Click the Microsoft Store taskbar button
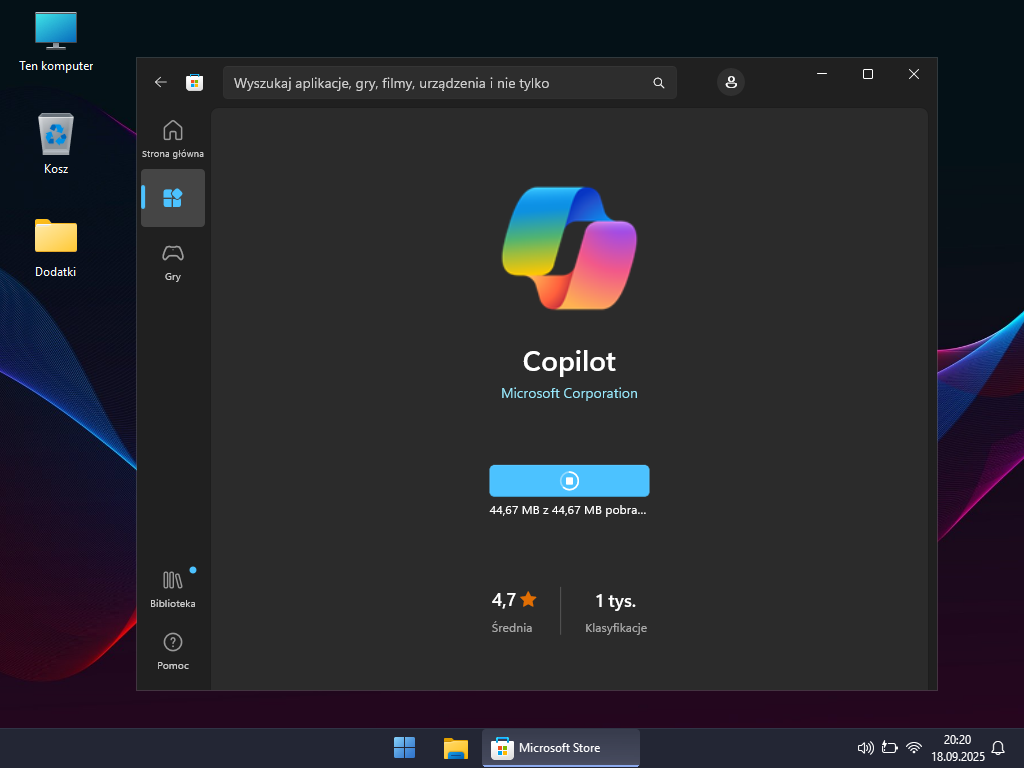The image size is (1024, 768). coord(561,748)
